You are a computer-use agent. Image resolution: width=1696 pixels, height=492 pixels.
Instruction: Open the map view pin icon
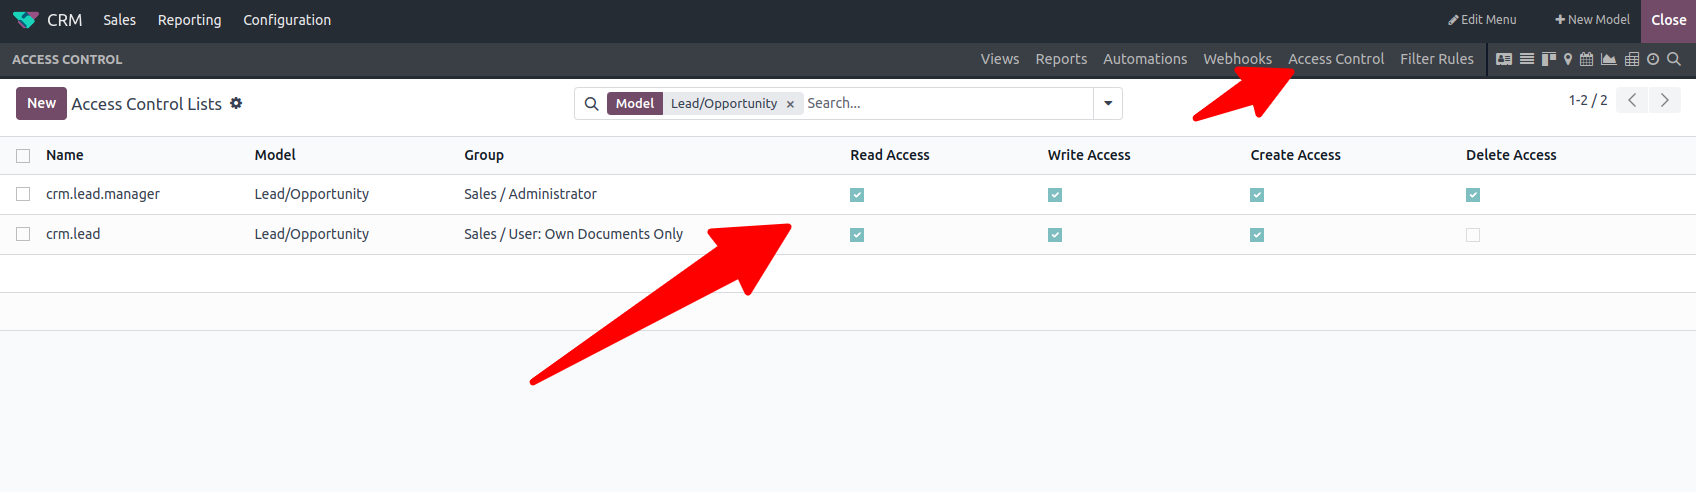tap(1568, 59)
